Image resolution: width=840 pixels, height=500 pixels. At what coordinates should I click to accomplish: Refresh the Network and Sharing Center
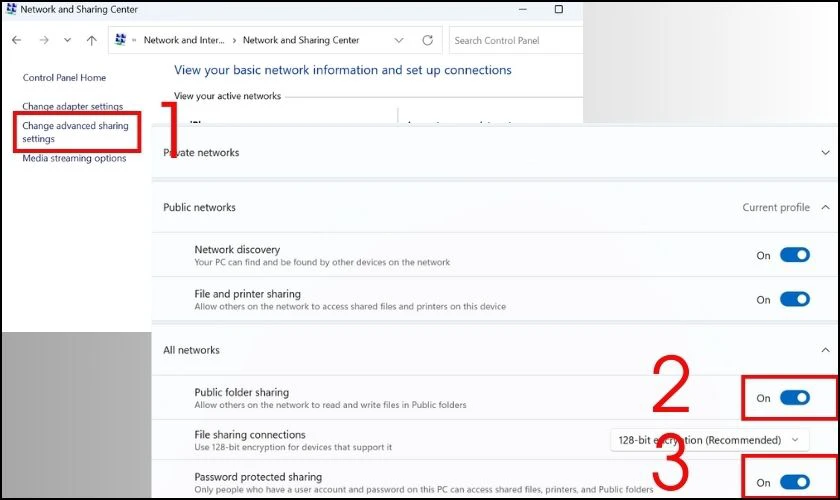(x=428, y=40)
